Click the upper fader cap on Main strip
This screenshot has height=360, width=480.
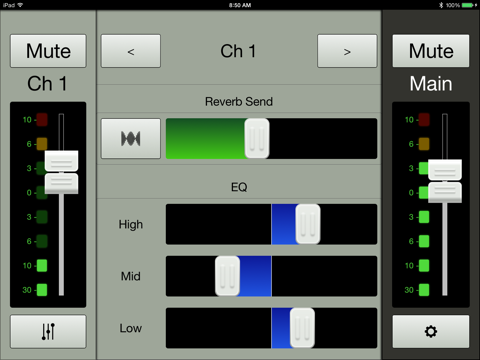(445, 170)
